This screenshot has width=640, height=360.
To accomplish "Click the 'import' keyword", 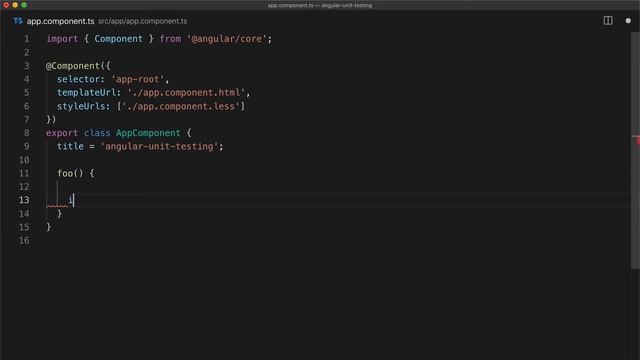I will [62, 39].
